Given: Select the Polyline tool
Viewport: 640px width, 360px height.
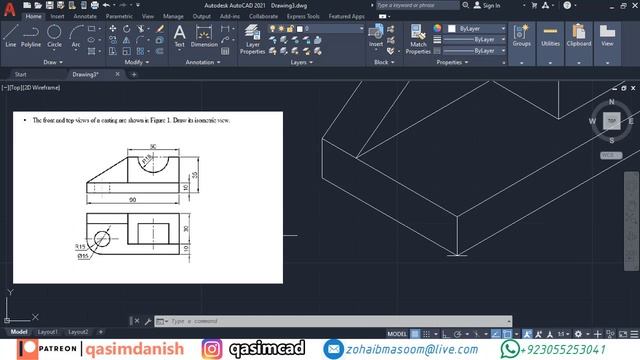Looking at the screenshot, I should (31, 36).
